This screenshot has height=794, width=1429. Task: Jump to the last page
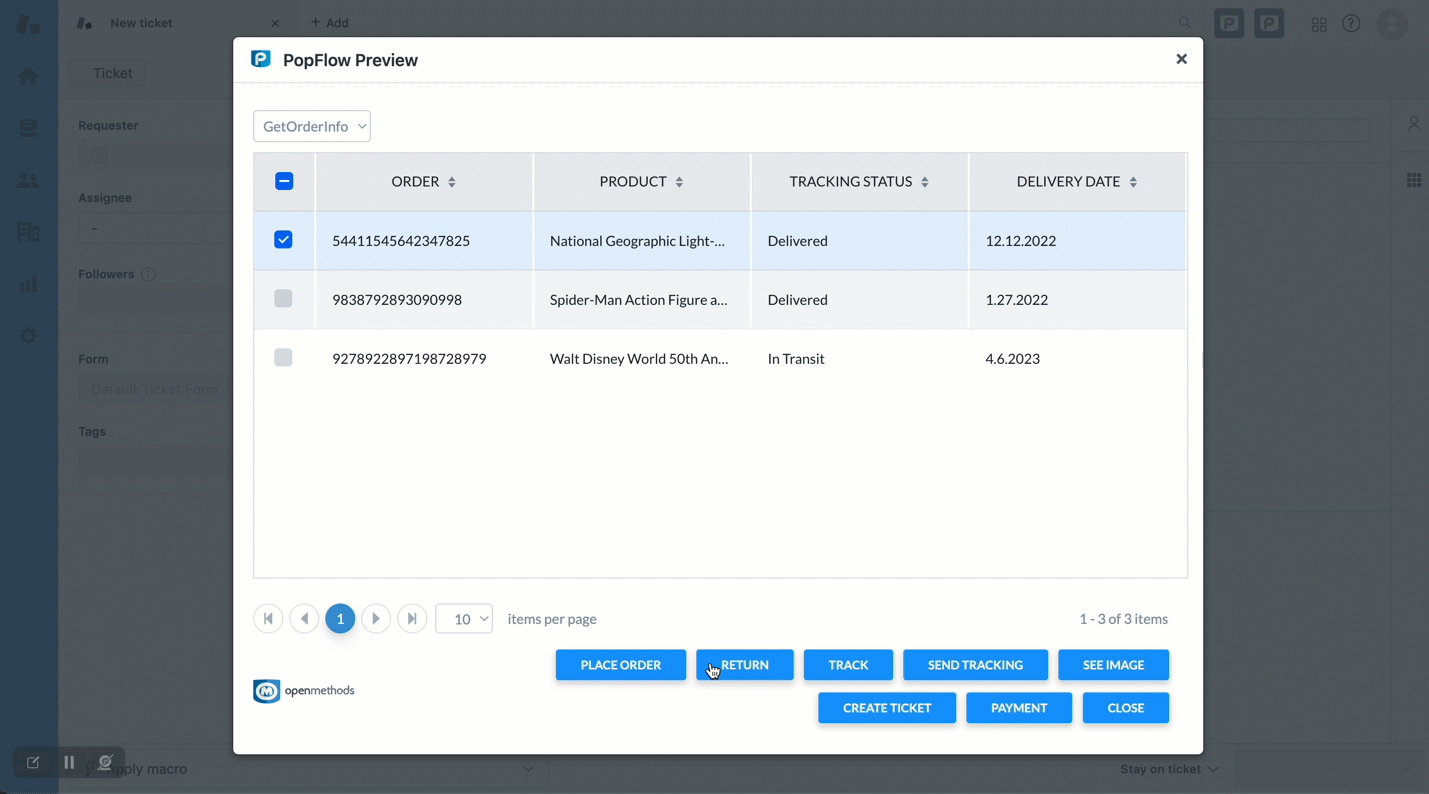[x=412, y=619]
